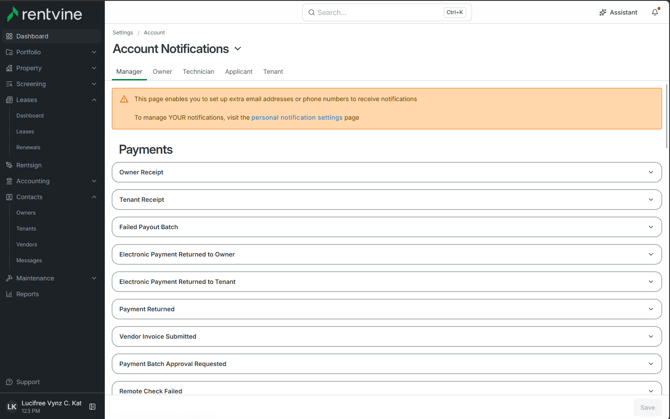Open the Renewals submenu item

point(28,147)
